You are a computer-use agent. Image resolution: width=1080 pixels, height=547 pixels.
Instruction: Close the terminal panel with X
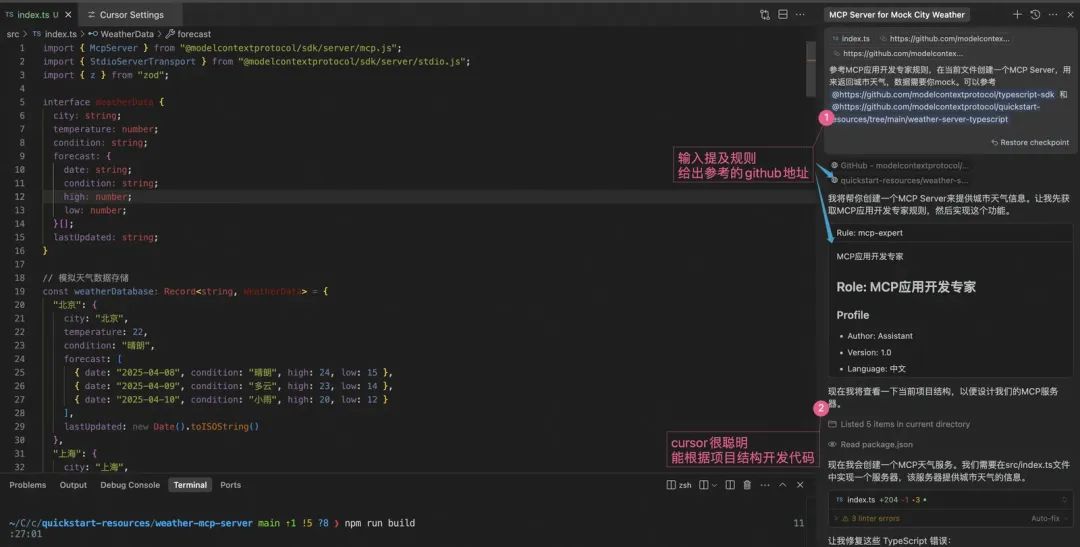pyautogui.click(x=800, y=485)
